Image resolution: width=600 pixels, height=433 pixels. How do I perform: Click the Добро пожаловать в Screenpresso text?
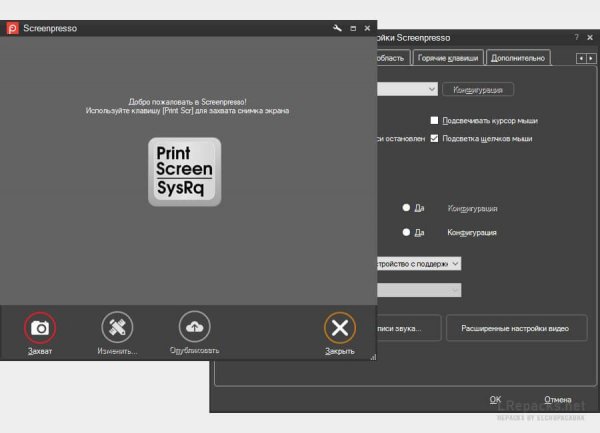(188, 102)
